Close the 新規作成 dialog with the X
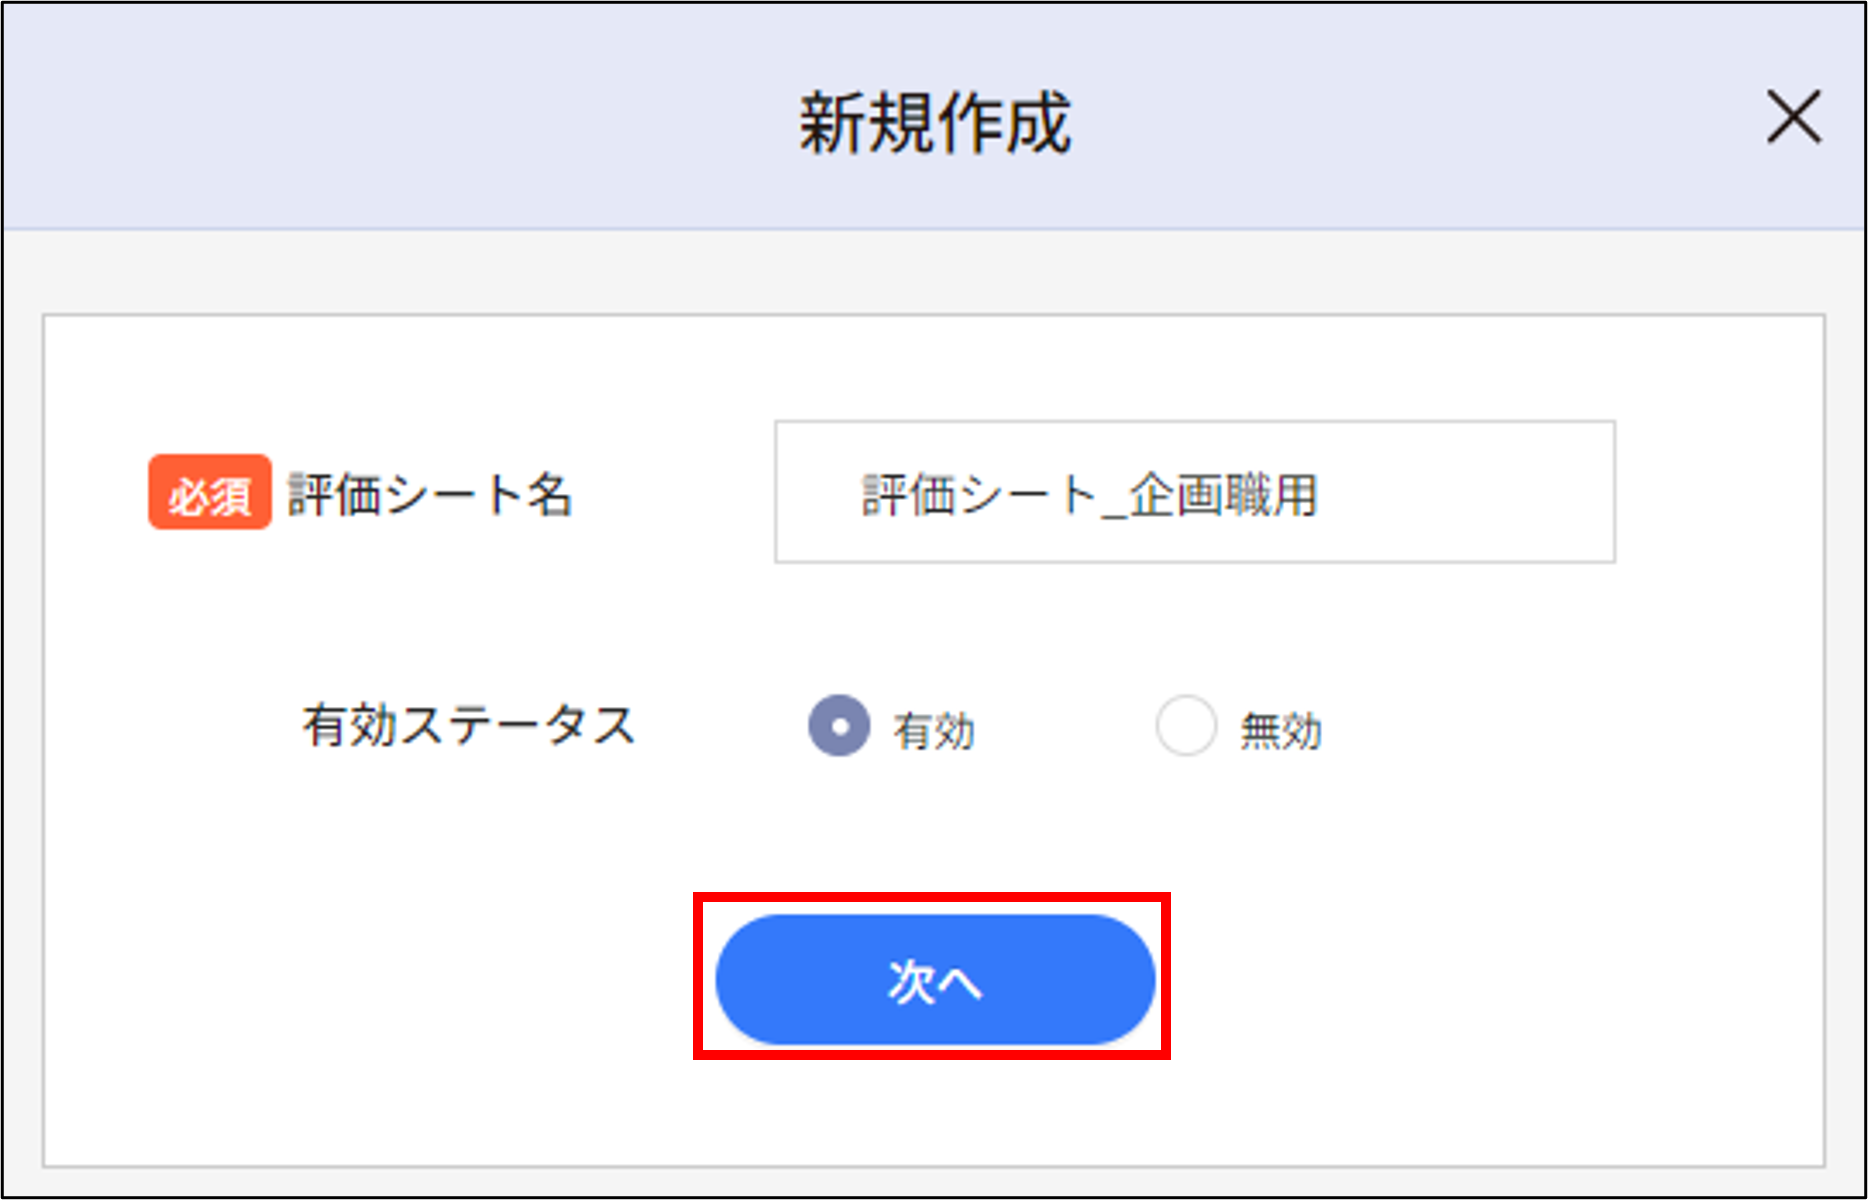 1794,118
